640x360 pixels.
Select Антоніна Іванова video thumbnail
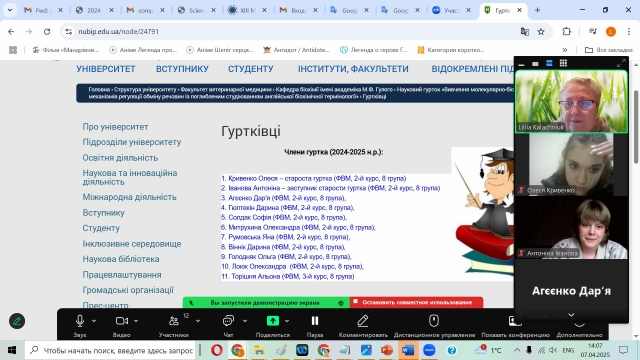(571, 228)
